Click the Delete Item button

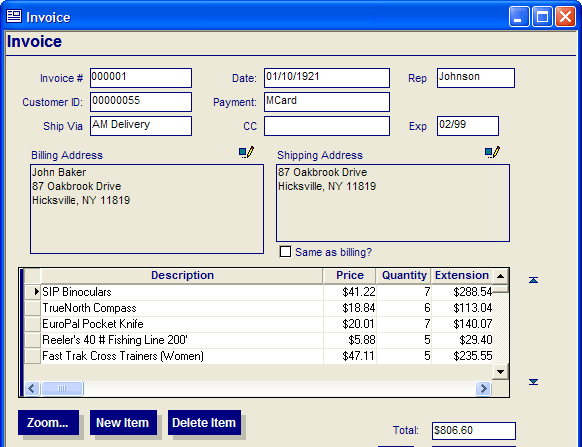pyautogui.click(x=204, y=422)
